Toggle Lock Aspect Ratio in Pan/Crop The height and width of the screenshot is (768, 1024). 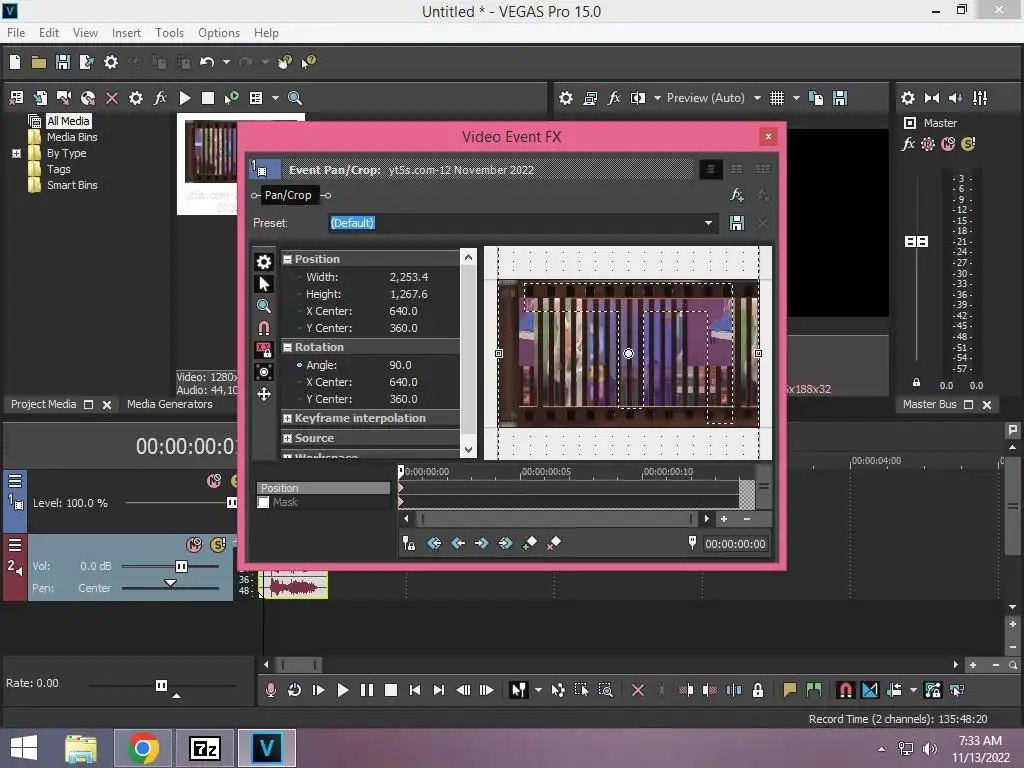click(264, 350)
